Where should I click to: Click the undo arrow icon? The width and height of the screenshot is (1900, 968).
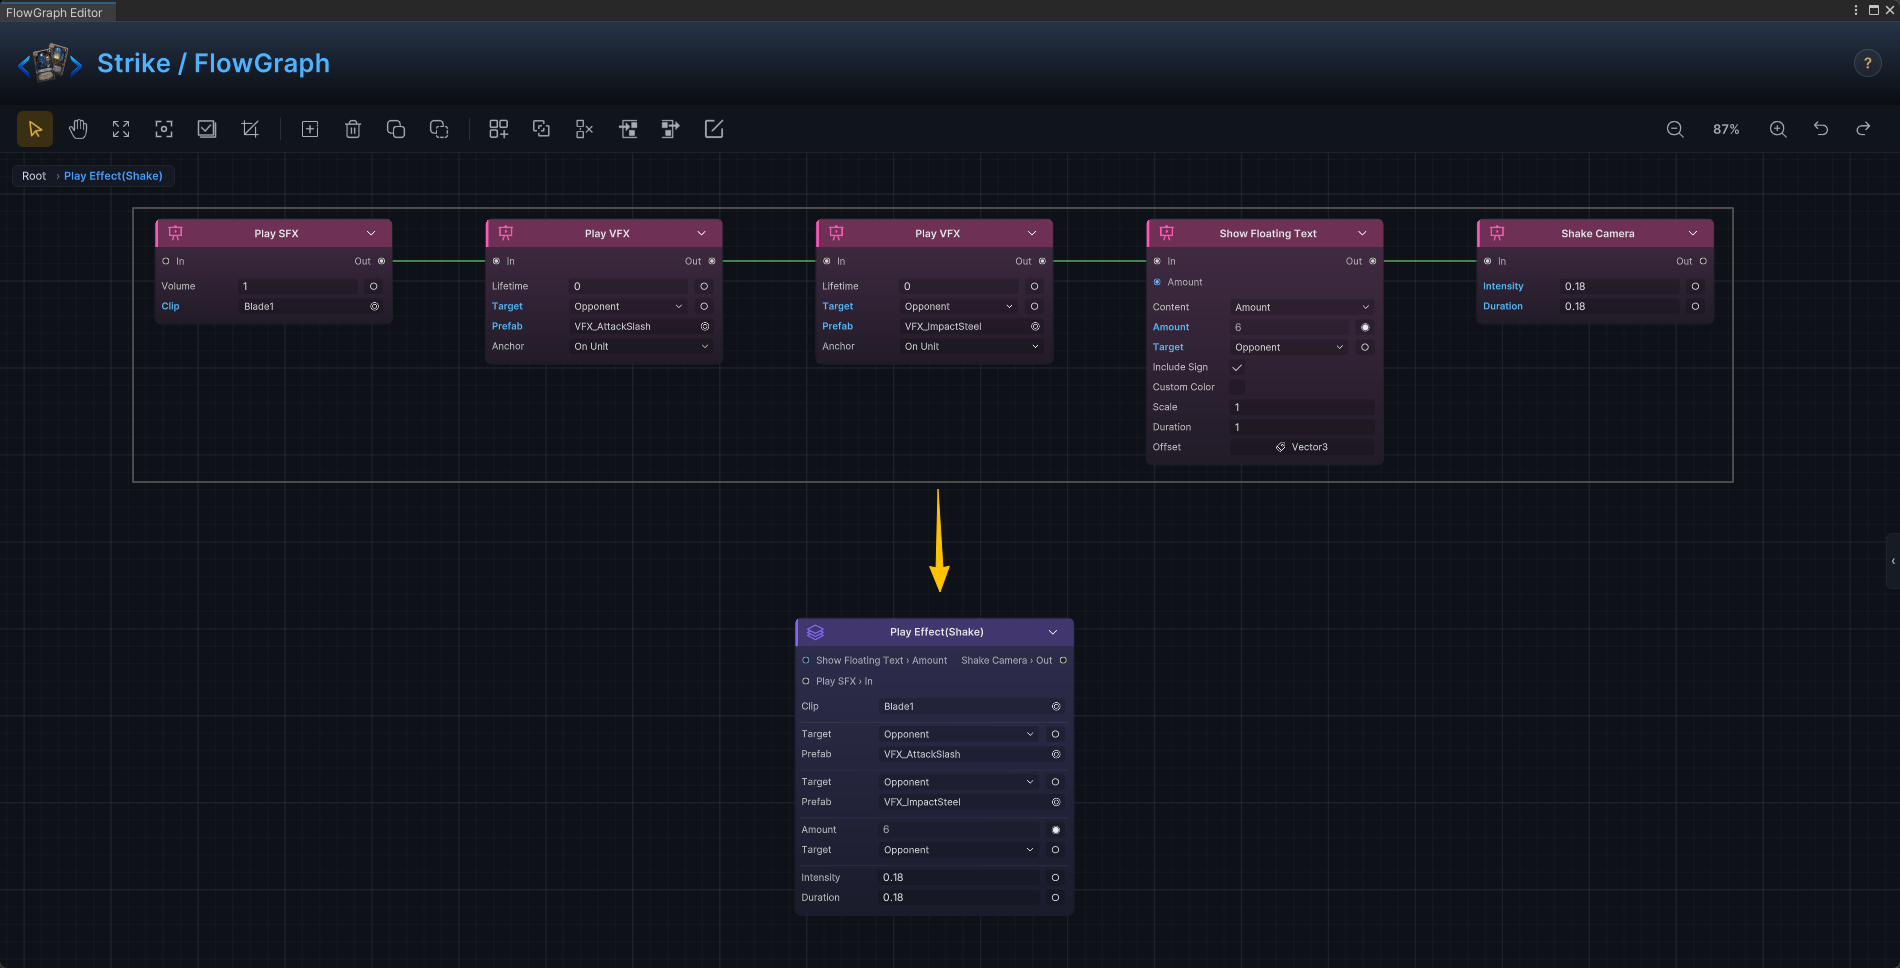tap(1821, 129)
